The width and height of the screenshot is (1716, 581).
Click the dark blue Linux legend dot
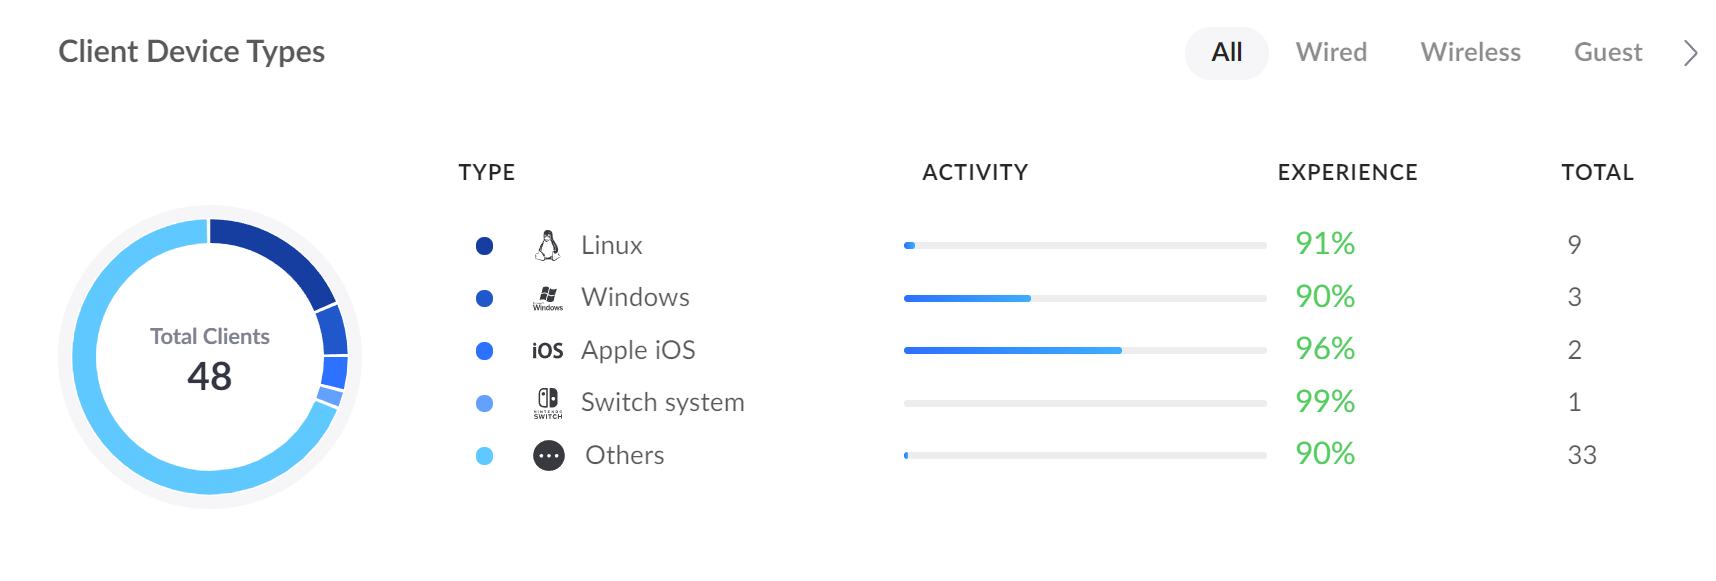485,246
